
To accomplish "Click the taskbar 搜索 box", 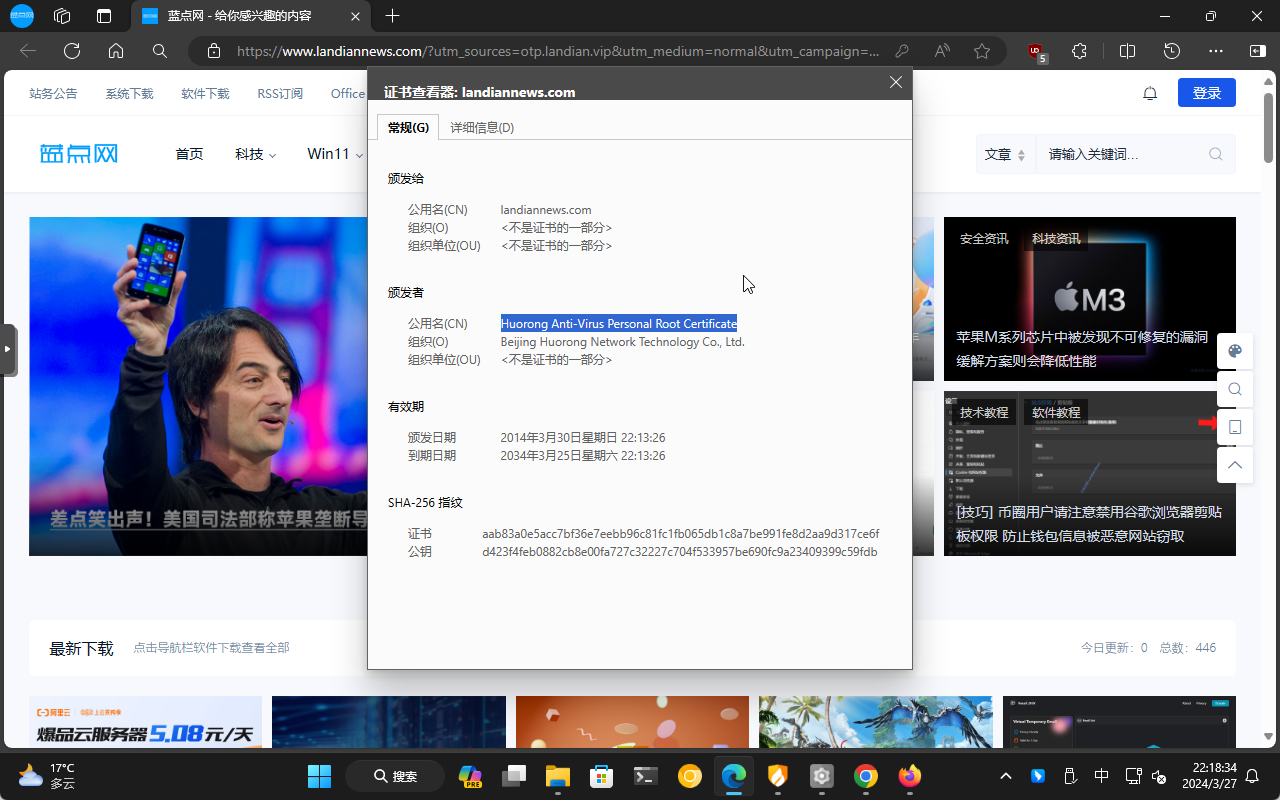I will click(x=395, y=776).
